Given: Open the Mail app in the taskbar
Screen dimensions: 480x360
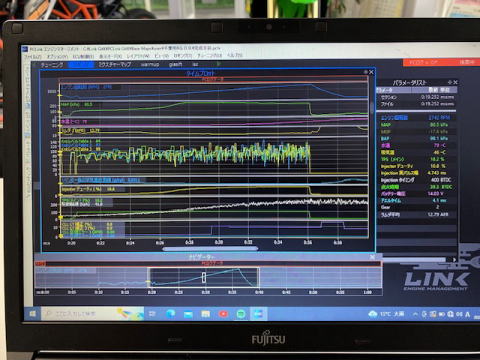Looking at the screenshot, I should pyautogui.click(x=188, y=314).
